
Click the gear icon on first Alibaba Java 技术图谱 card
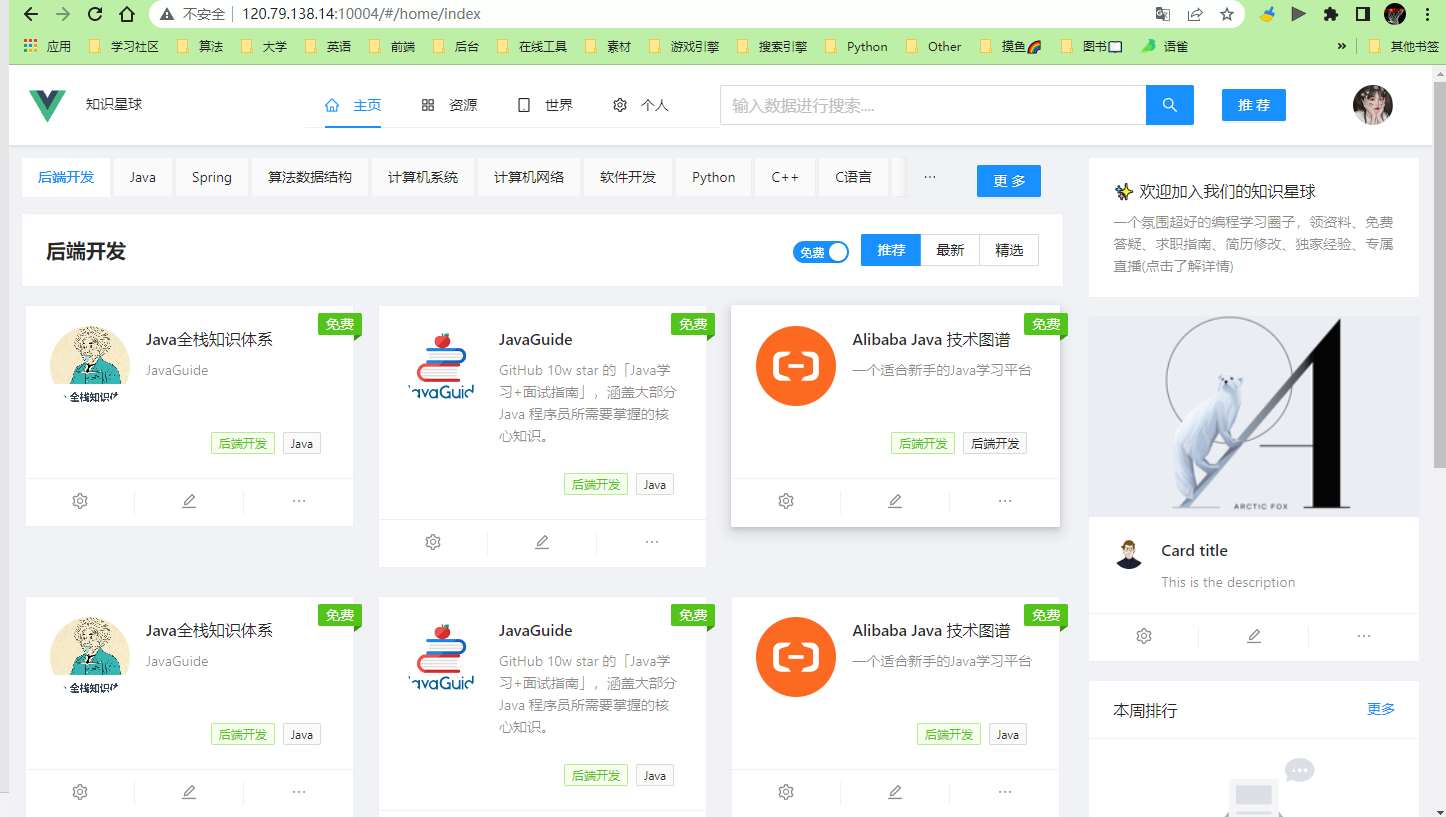(x=786, y=501)
